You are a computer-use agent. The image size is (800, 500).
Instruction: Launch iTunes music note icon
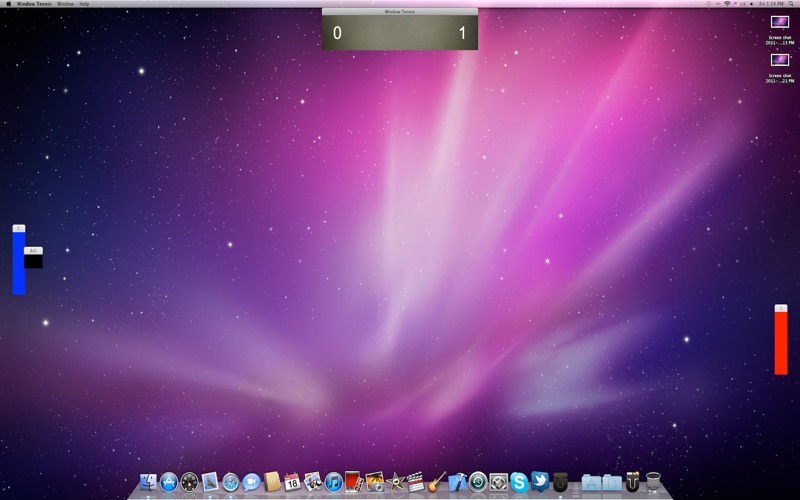click(x=334, y=482)
